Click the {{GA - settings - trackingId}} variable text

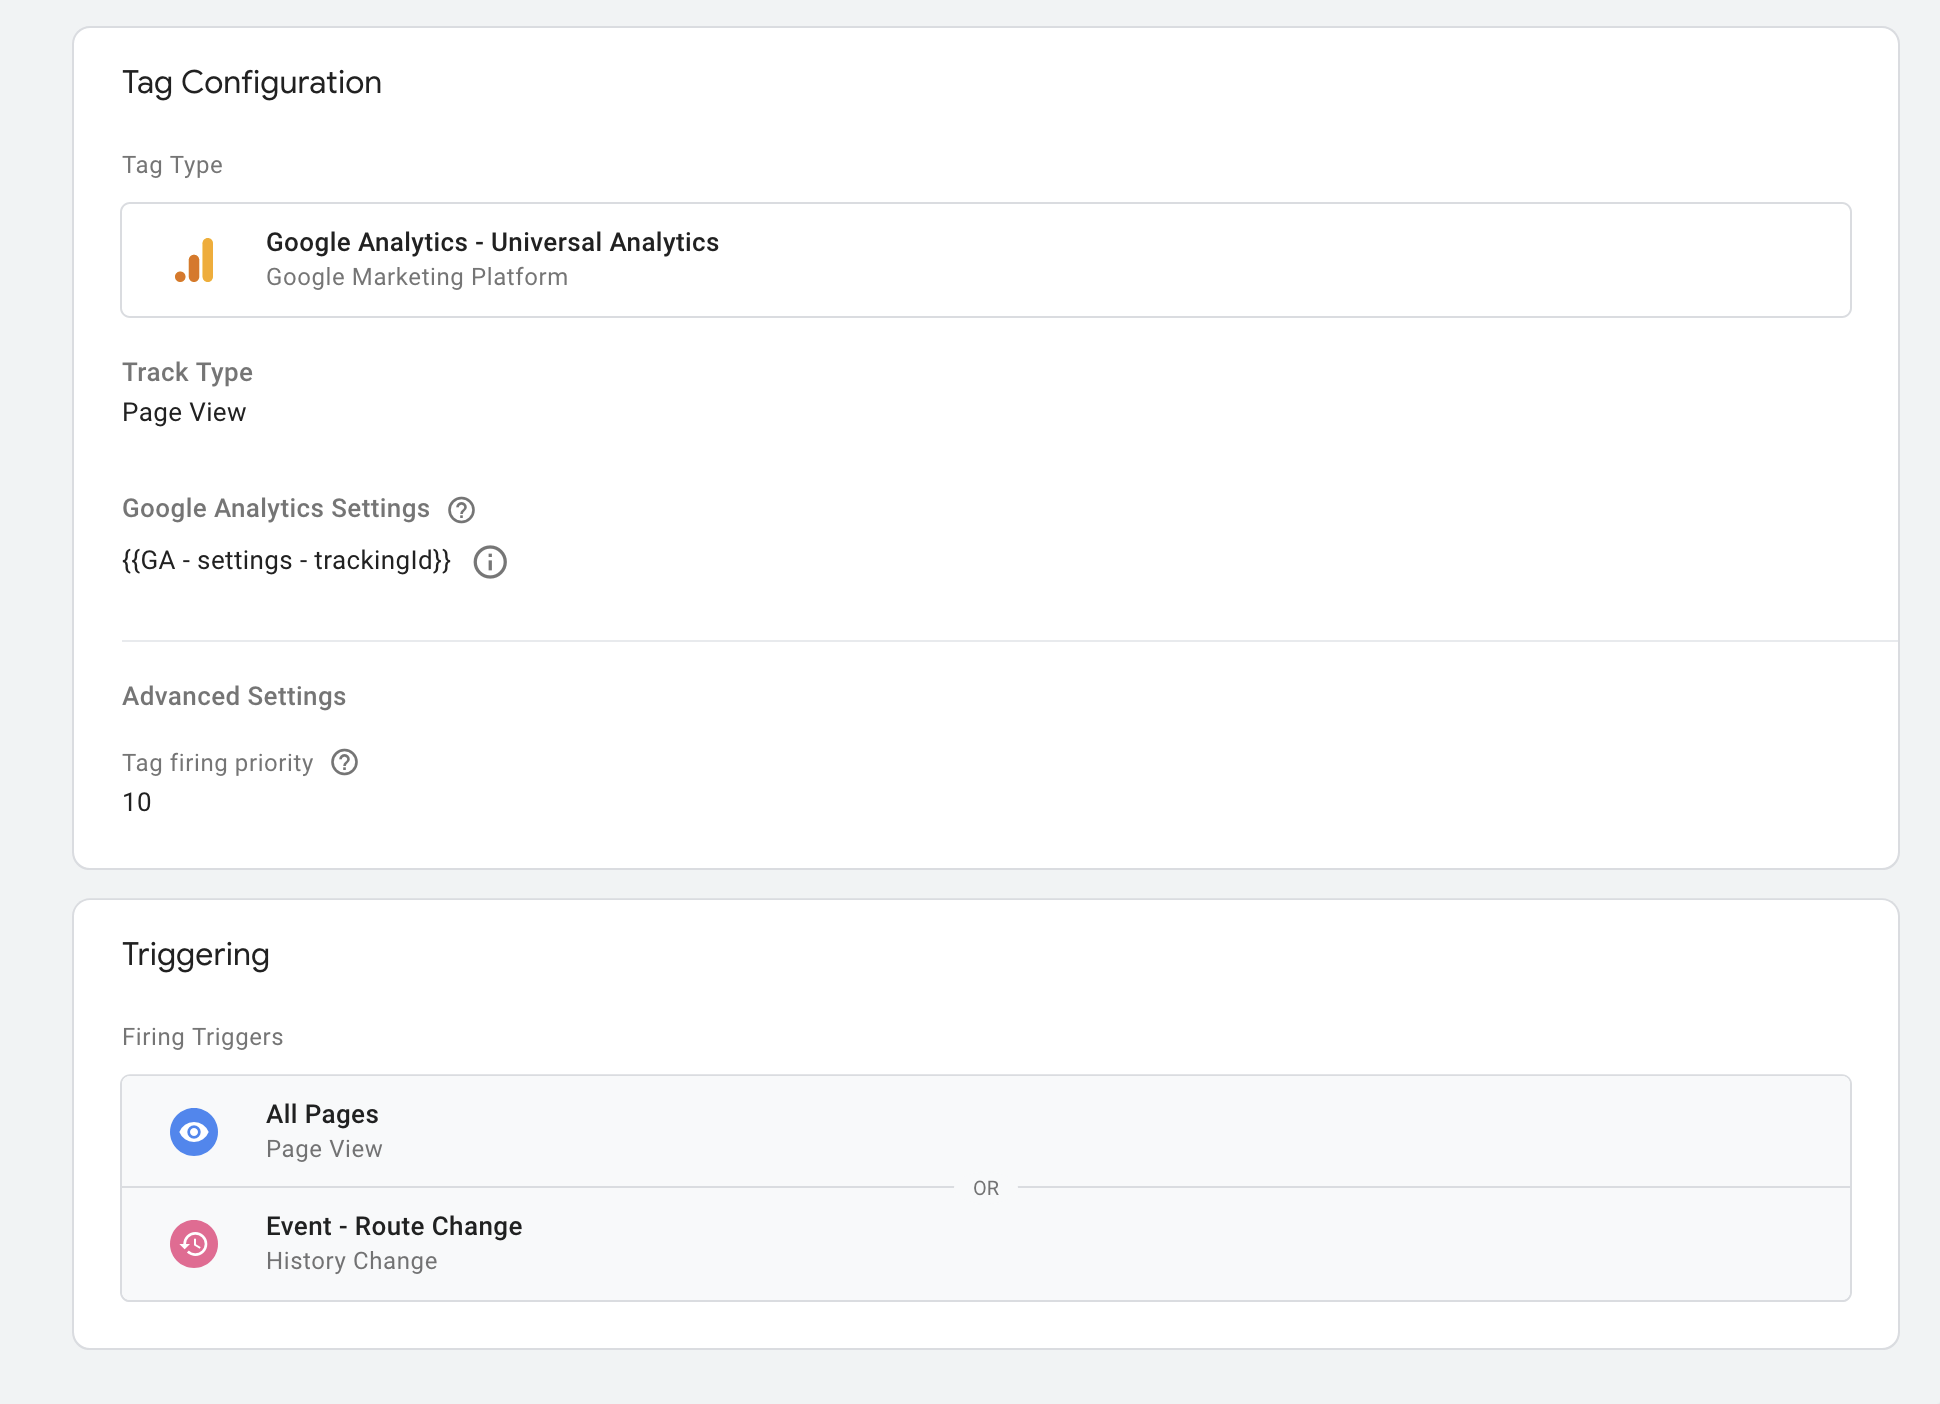[x=287, y=561]
